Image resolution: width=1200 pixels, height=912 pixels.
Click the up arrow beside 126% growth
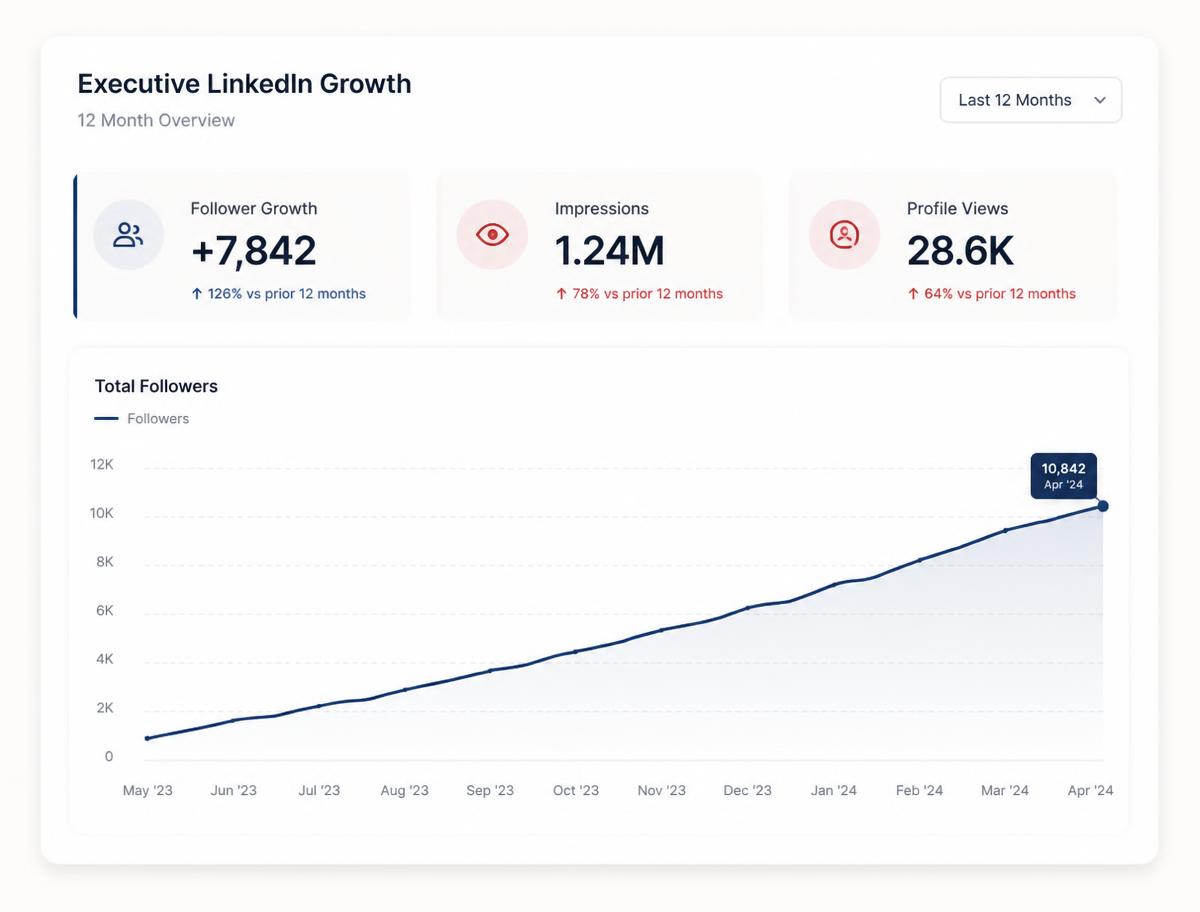click(x=197, y=294)
